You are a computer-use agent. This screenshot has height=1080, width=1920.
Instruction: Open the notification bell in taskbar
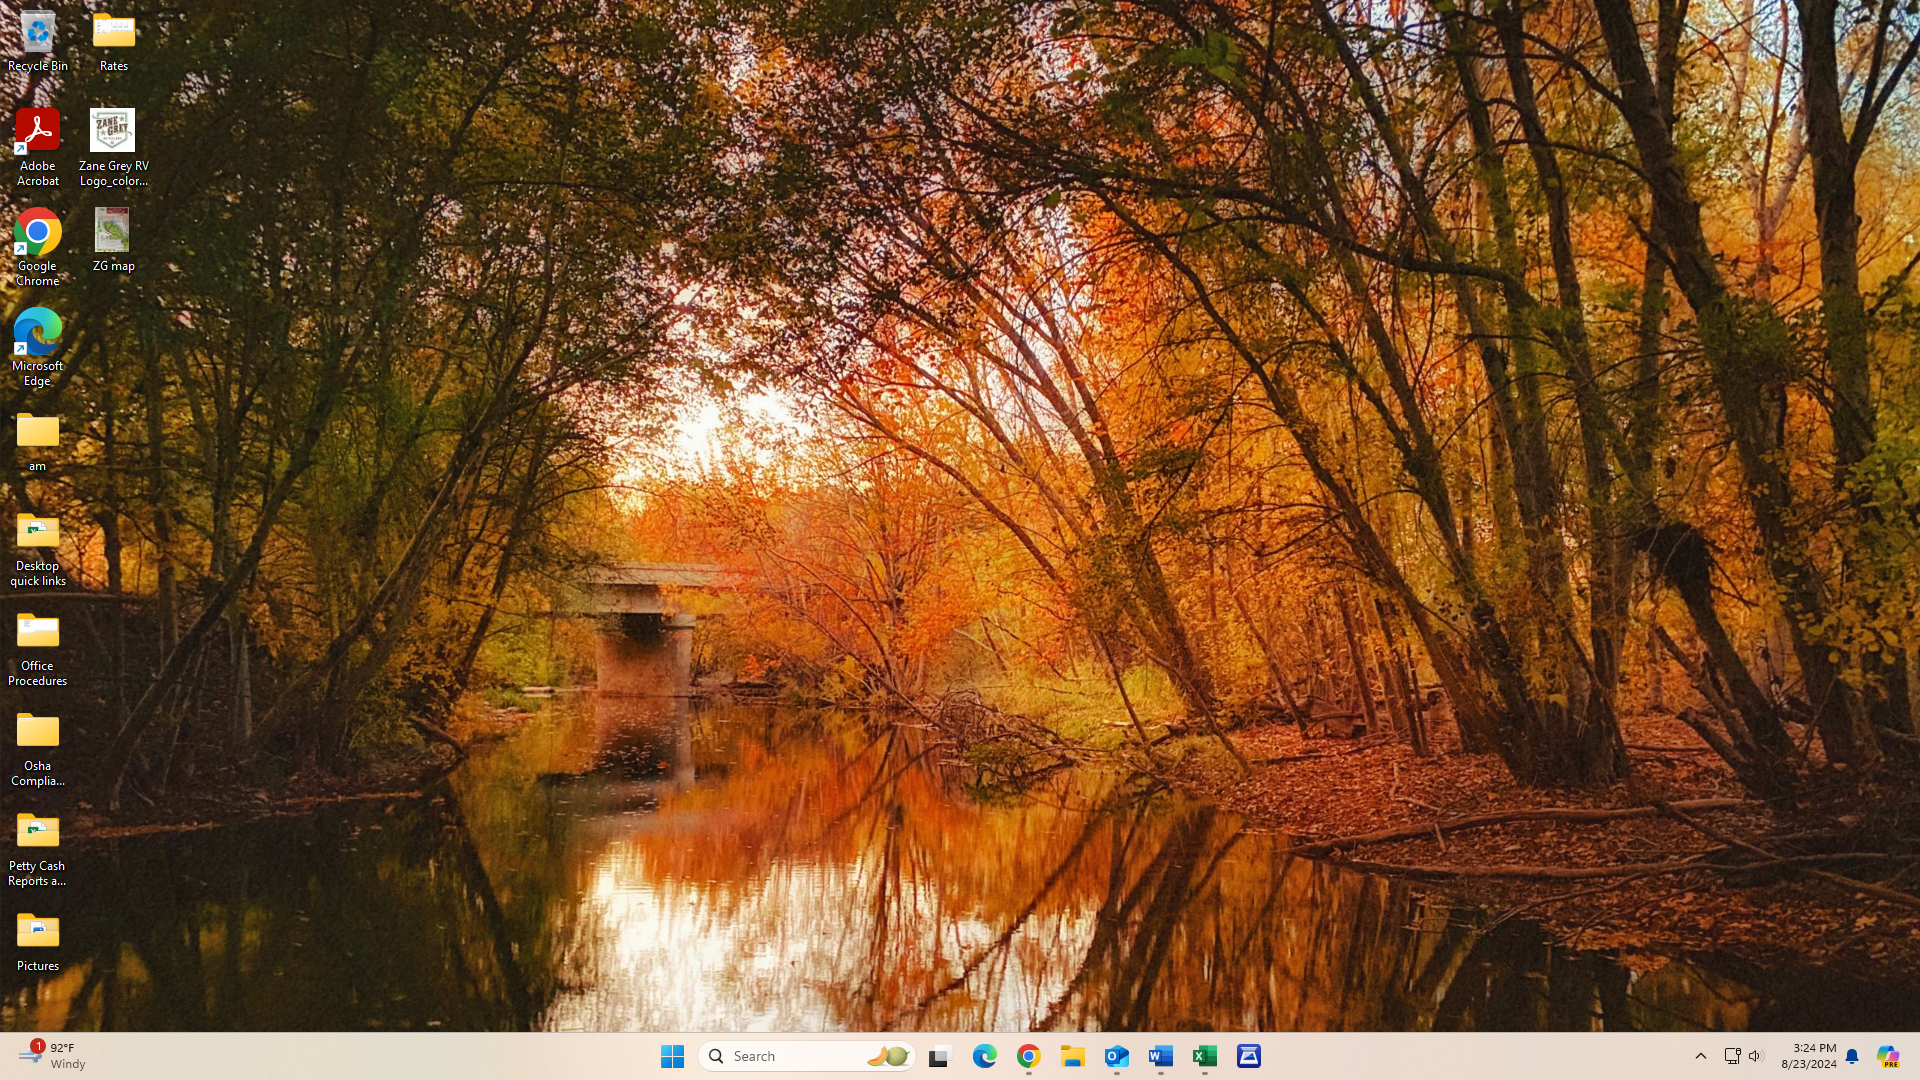tap(1852, 1056)
